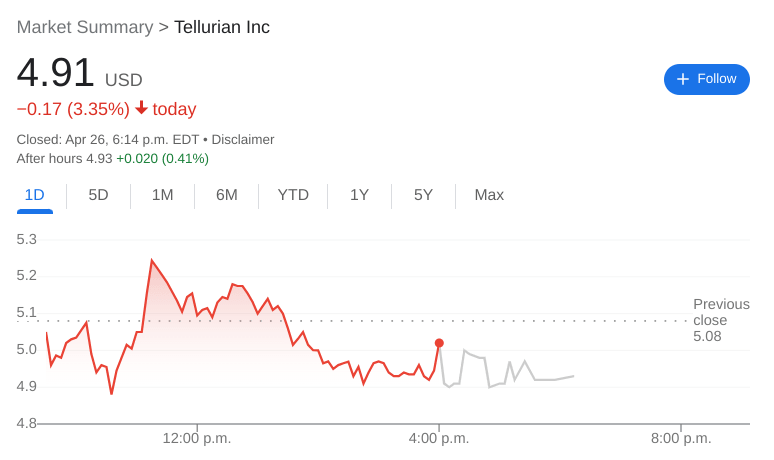774x460 pixels.
Task: Click the 12:00 p.m. axis label
Action: (x=197, y=438)
